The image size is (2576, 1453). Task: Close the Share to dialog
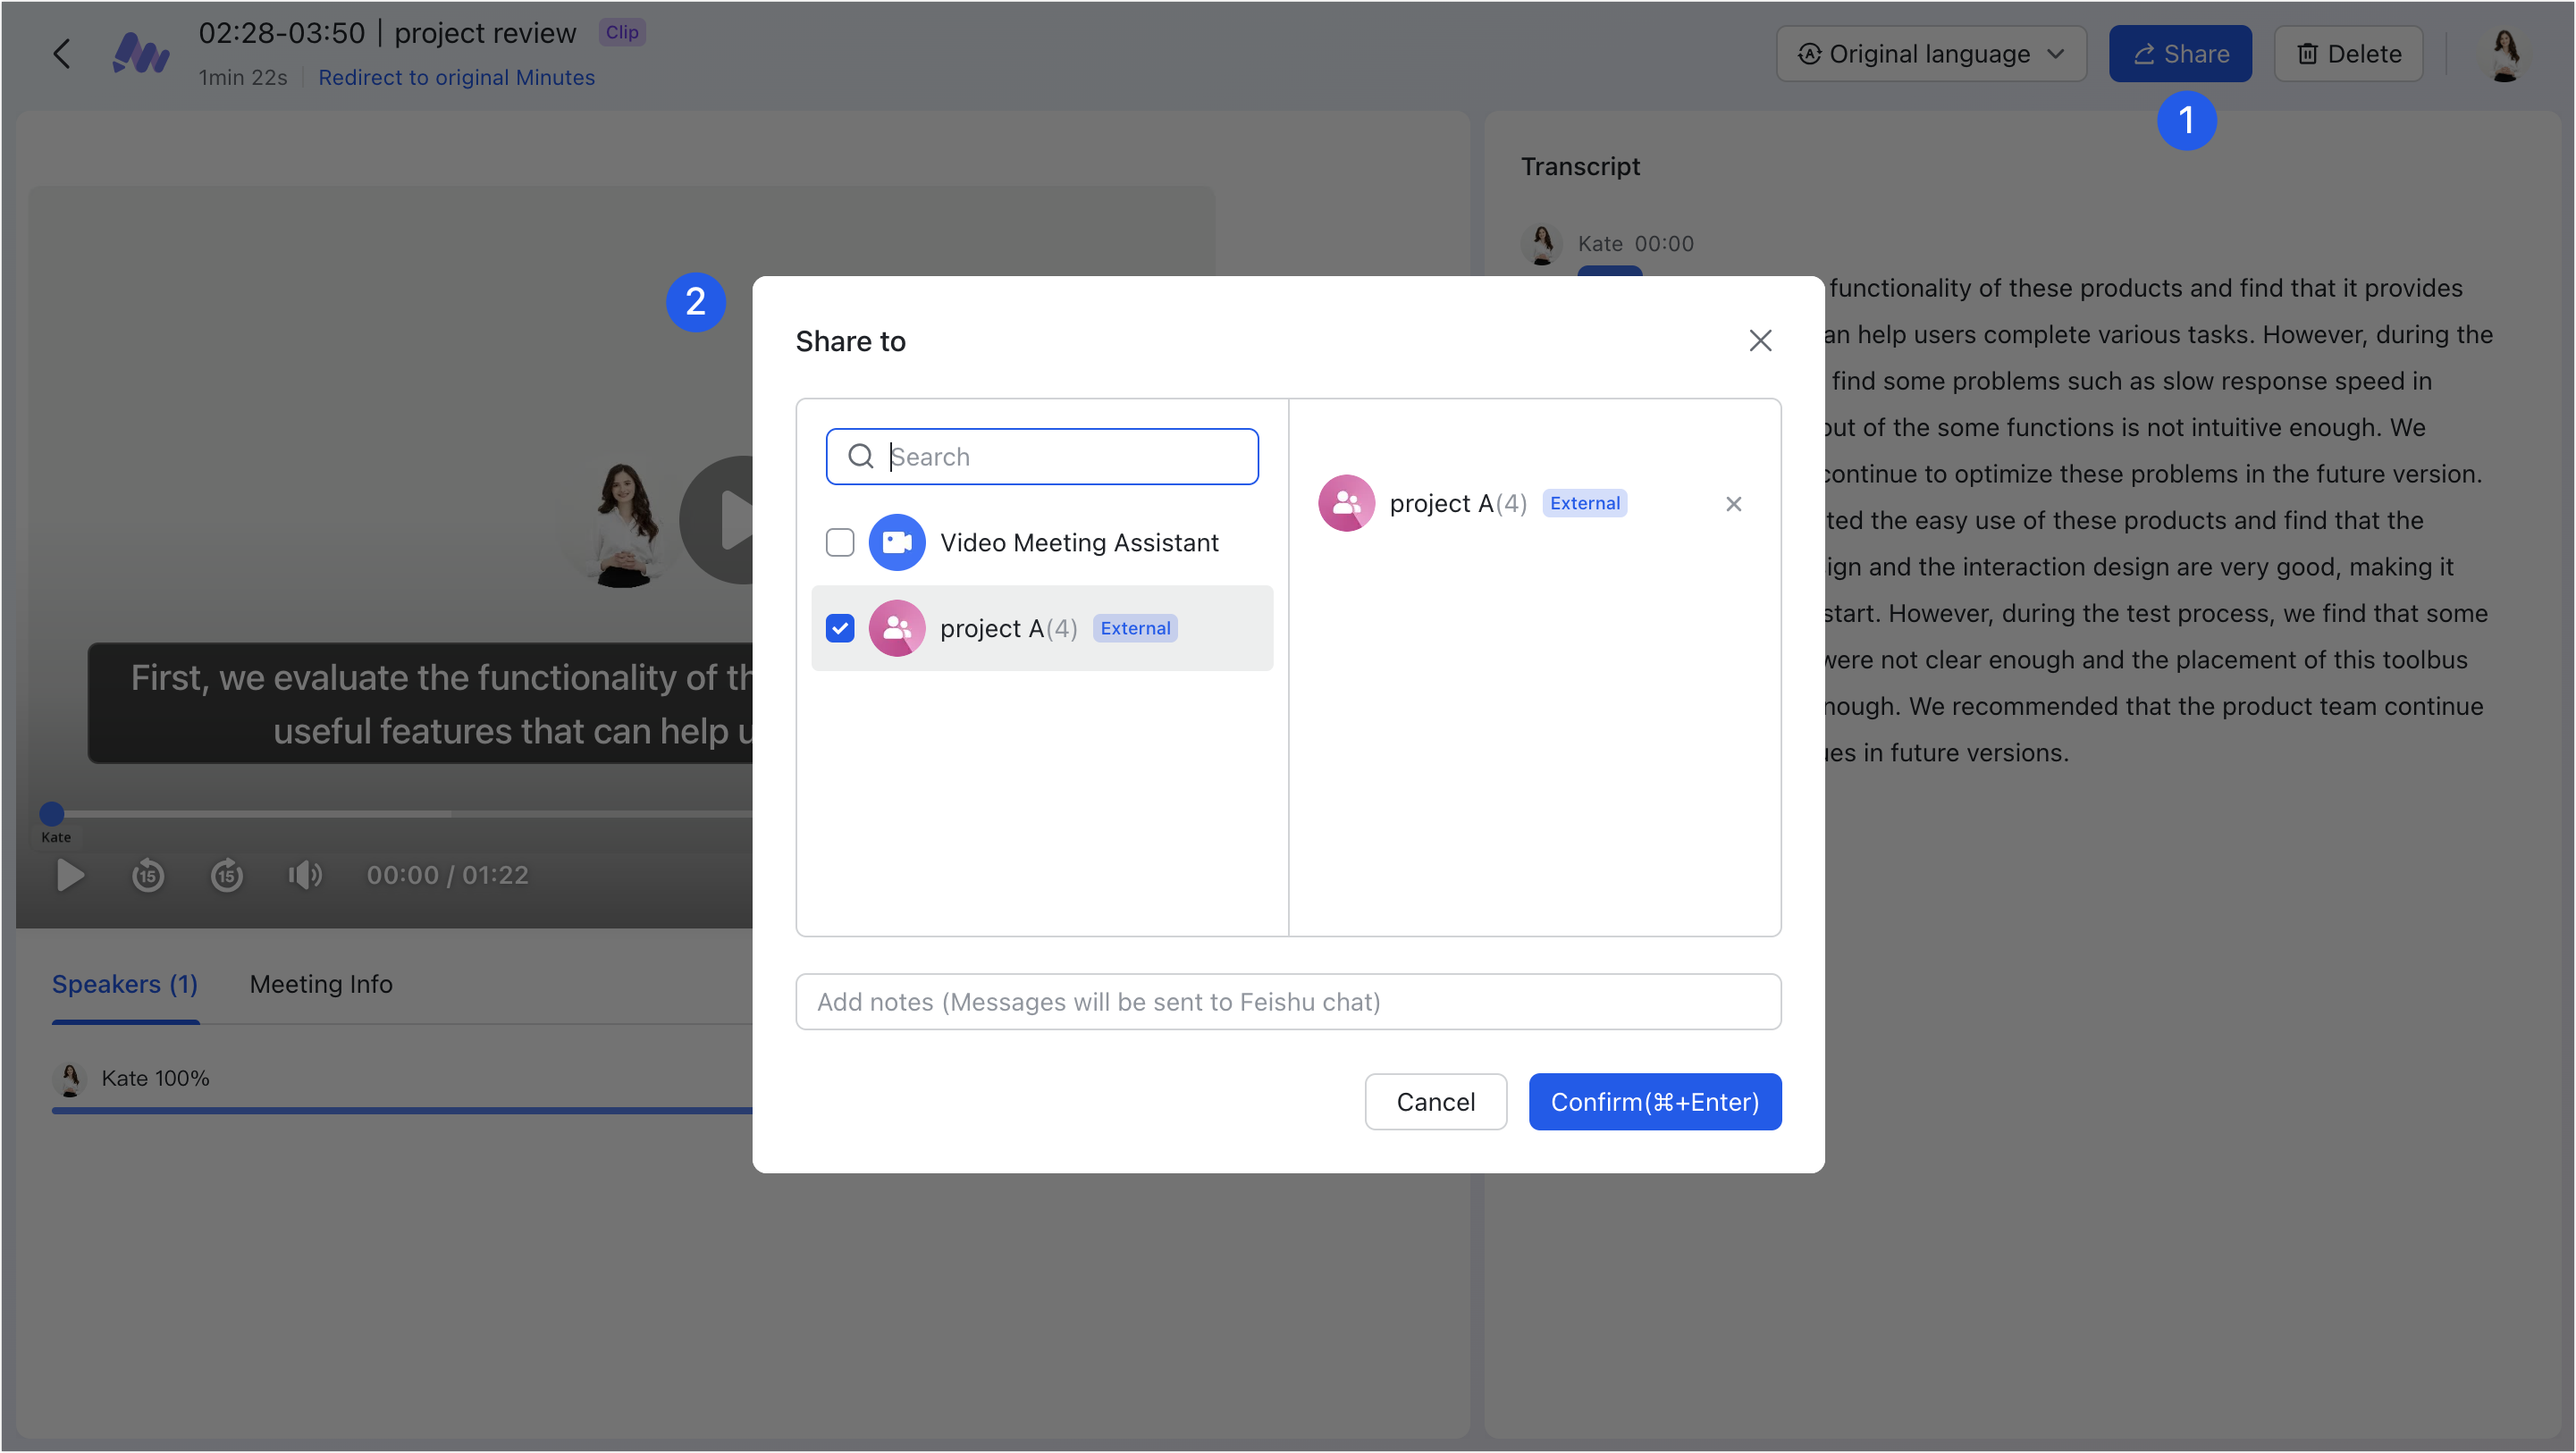click(1760, 341)
